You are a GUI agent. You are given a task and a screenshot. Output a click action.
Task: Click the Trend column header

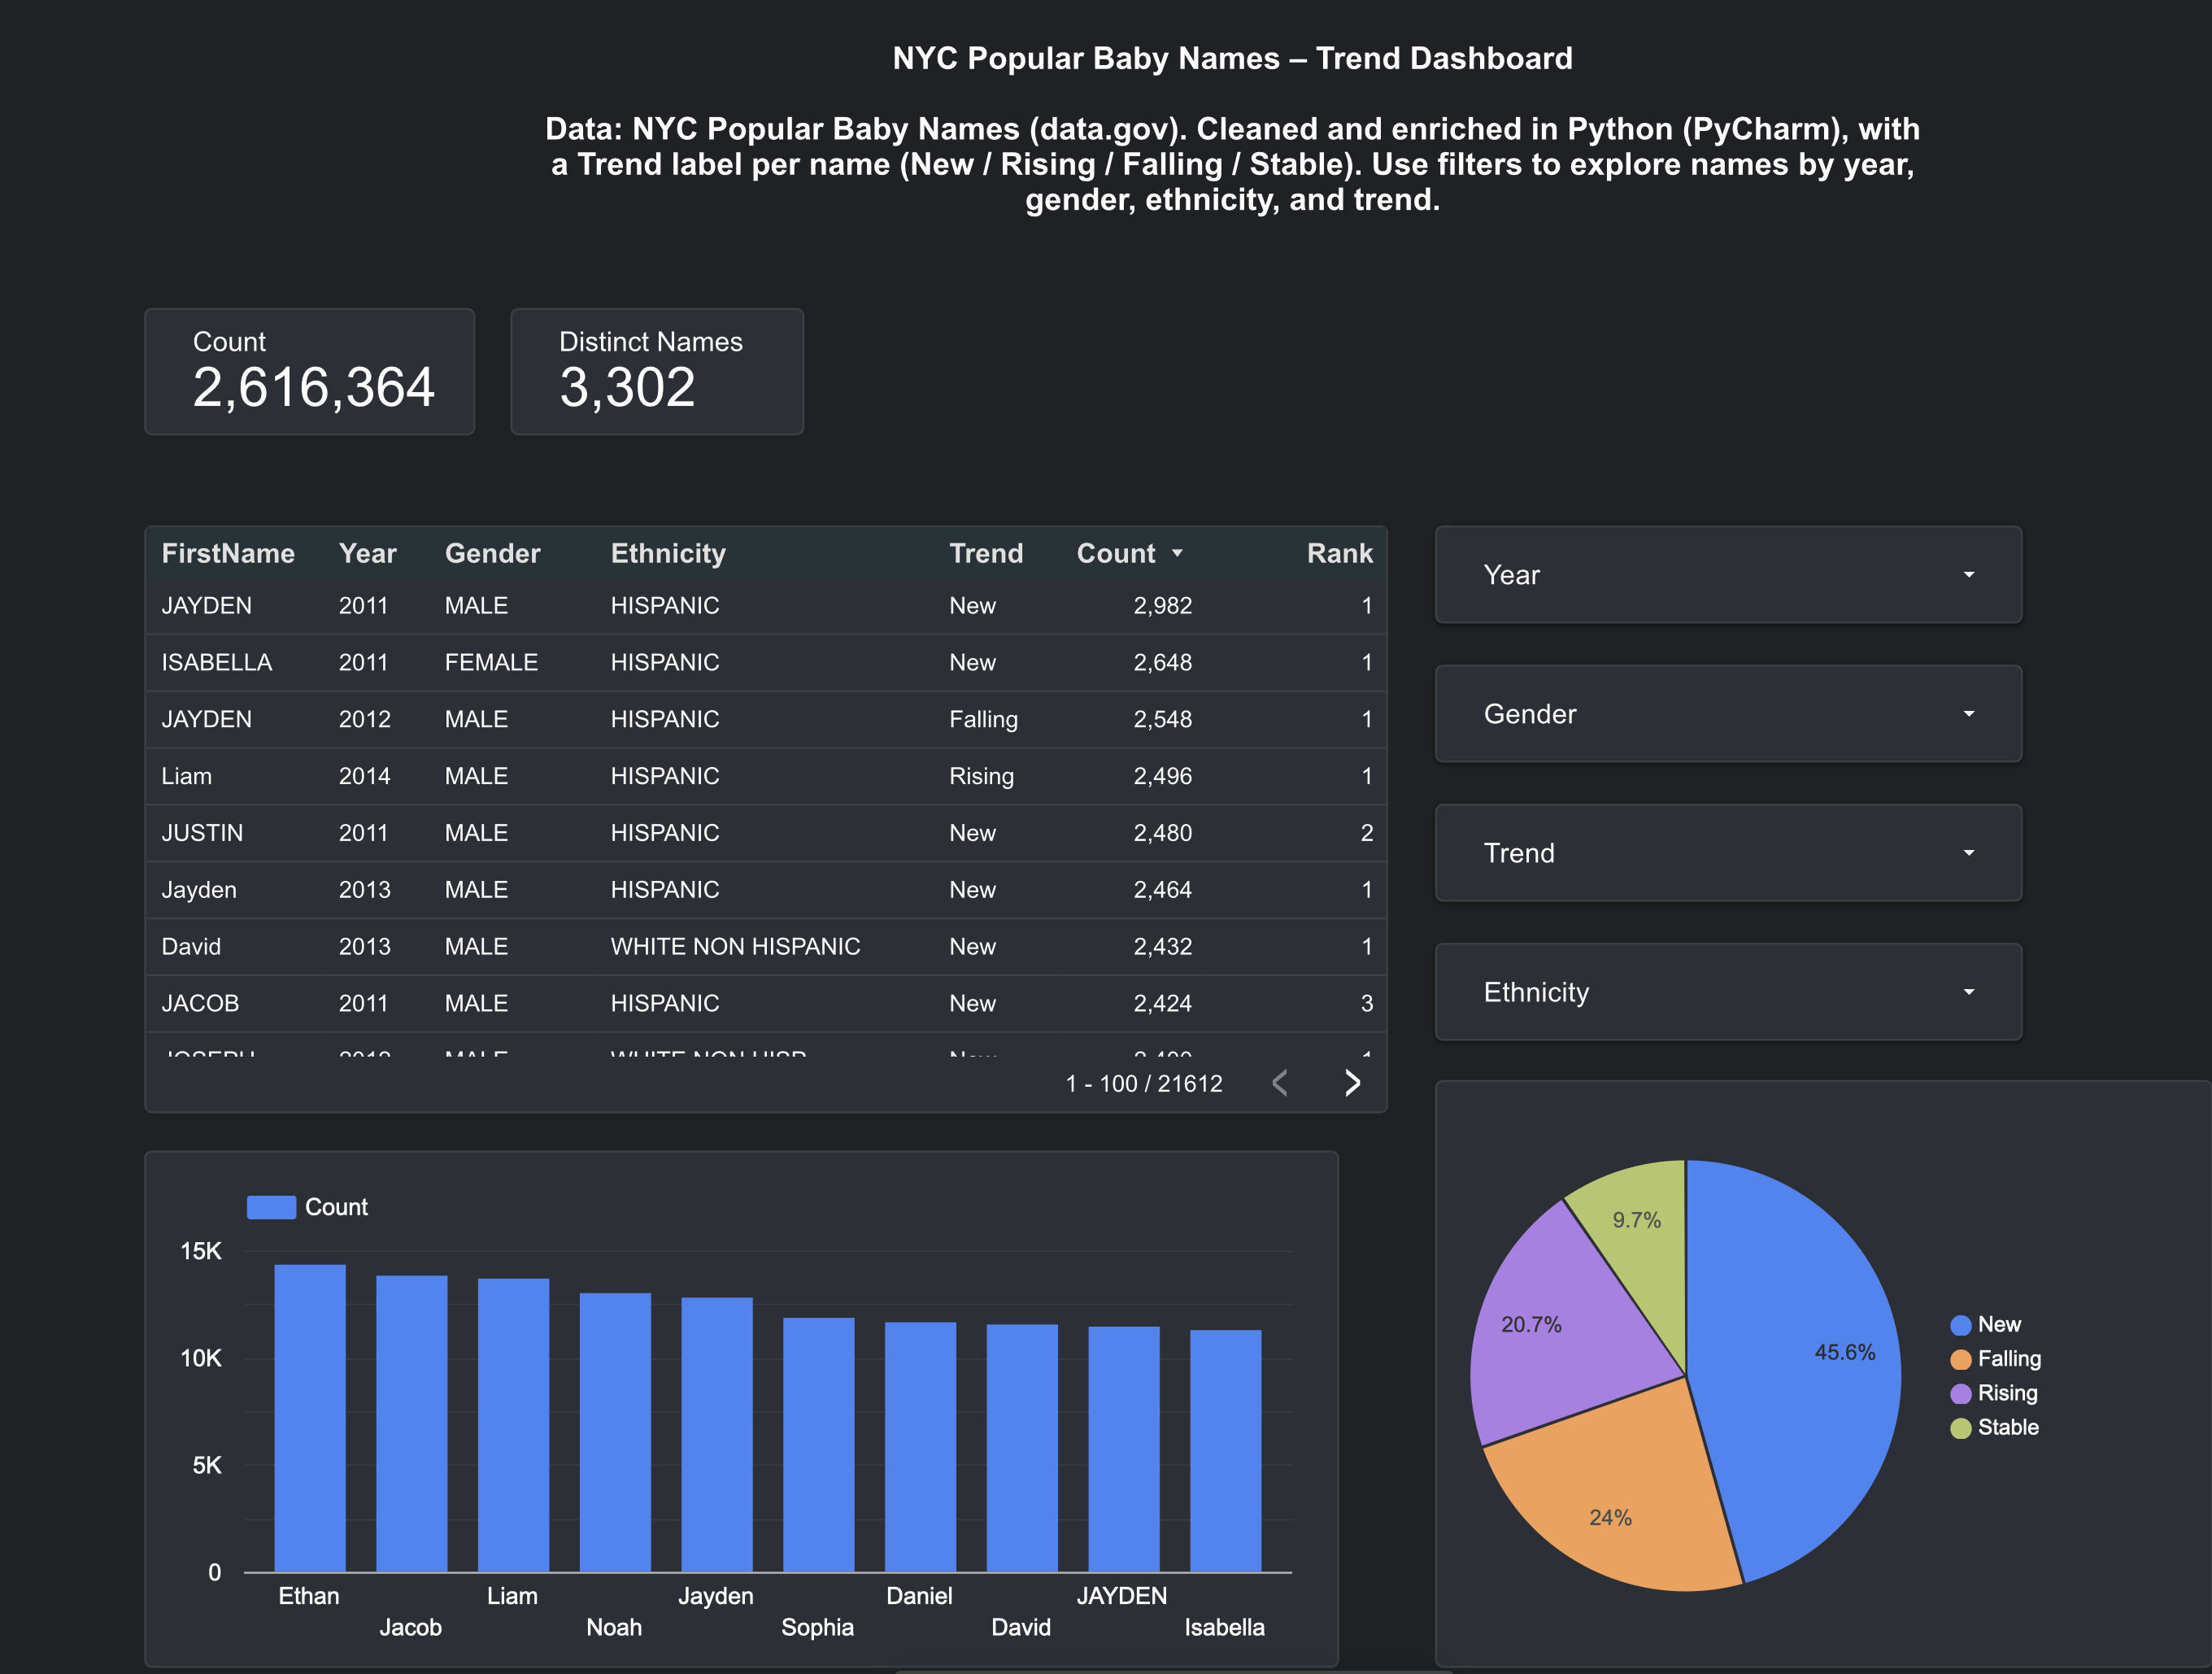click(986, 553)
